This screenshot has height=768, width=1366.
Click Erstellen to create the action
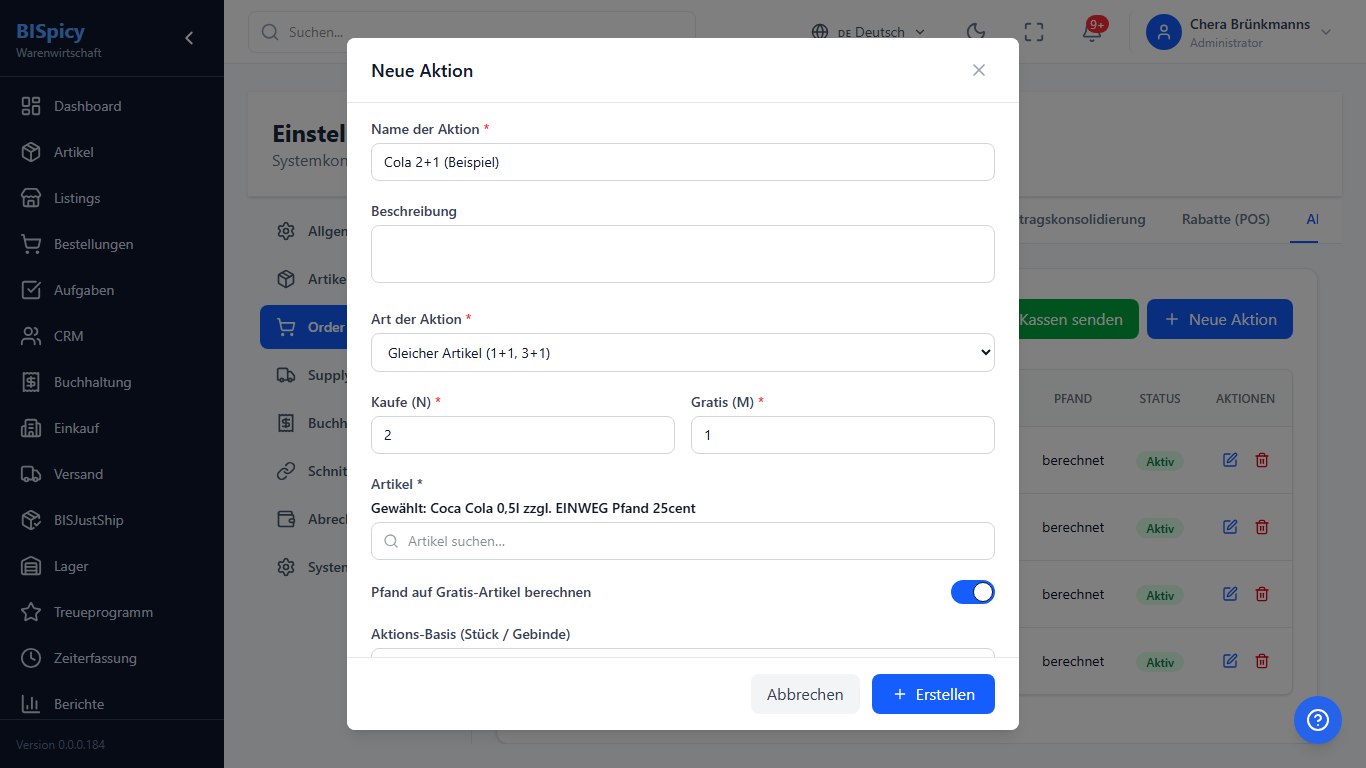coord(933,694)
